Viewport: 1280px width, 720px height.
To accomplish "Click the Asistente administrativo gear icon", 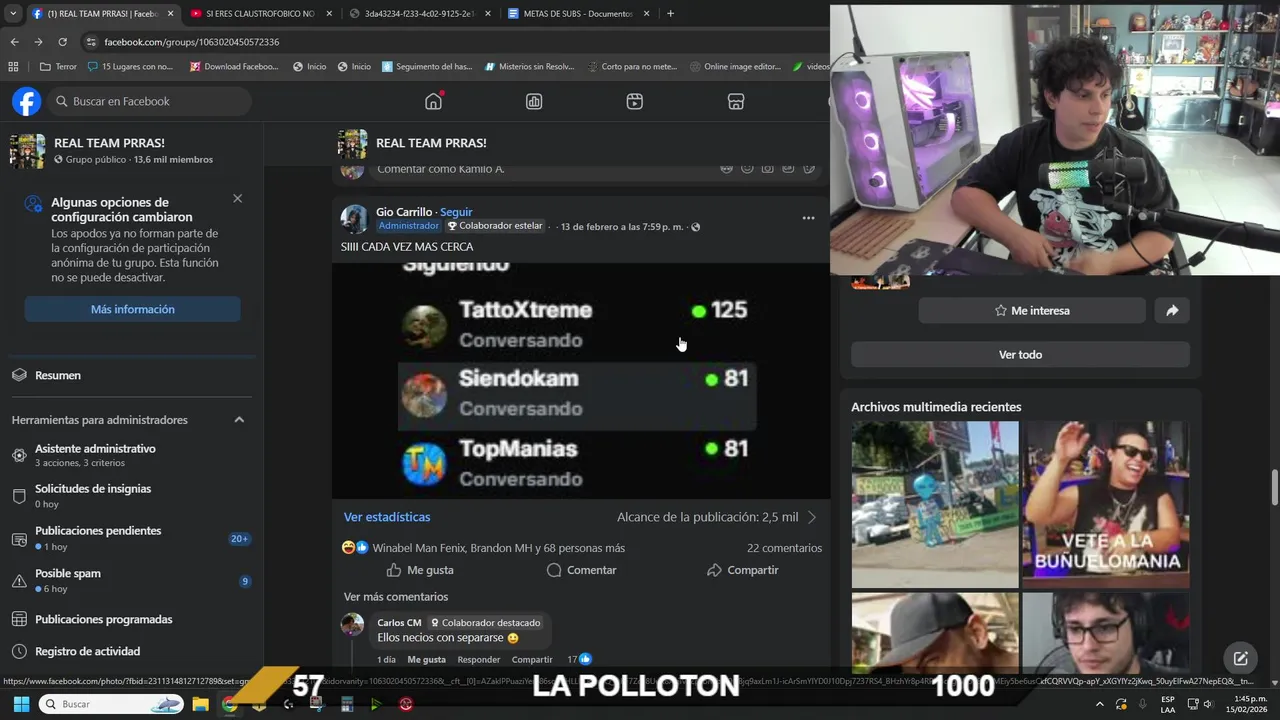I will click(x=19, y=455).
